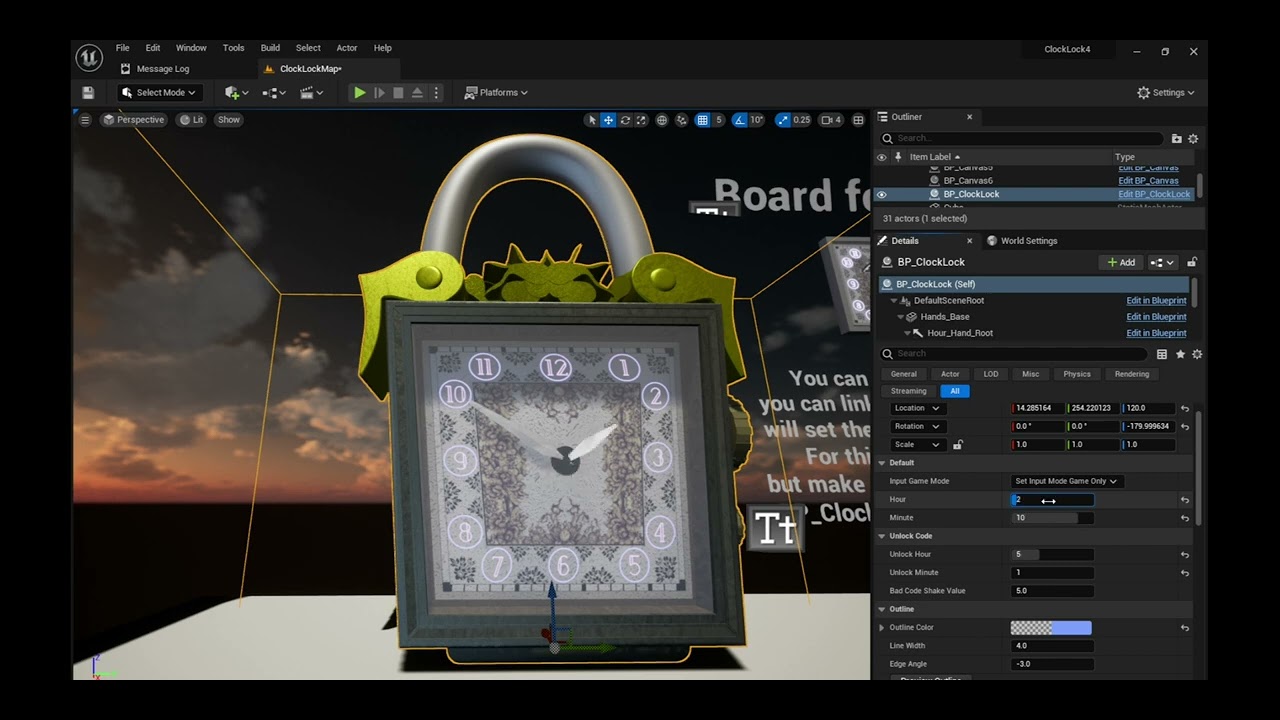1280x720 pixels.
Task: Switch to the Message Log tab
Action: (155, 69)
